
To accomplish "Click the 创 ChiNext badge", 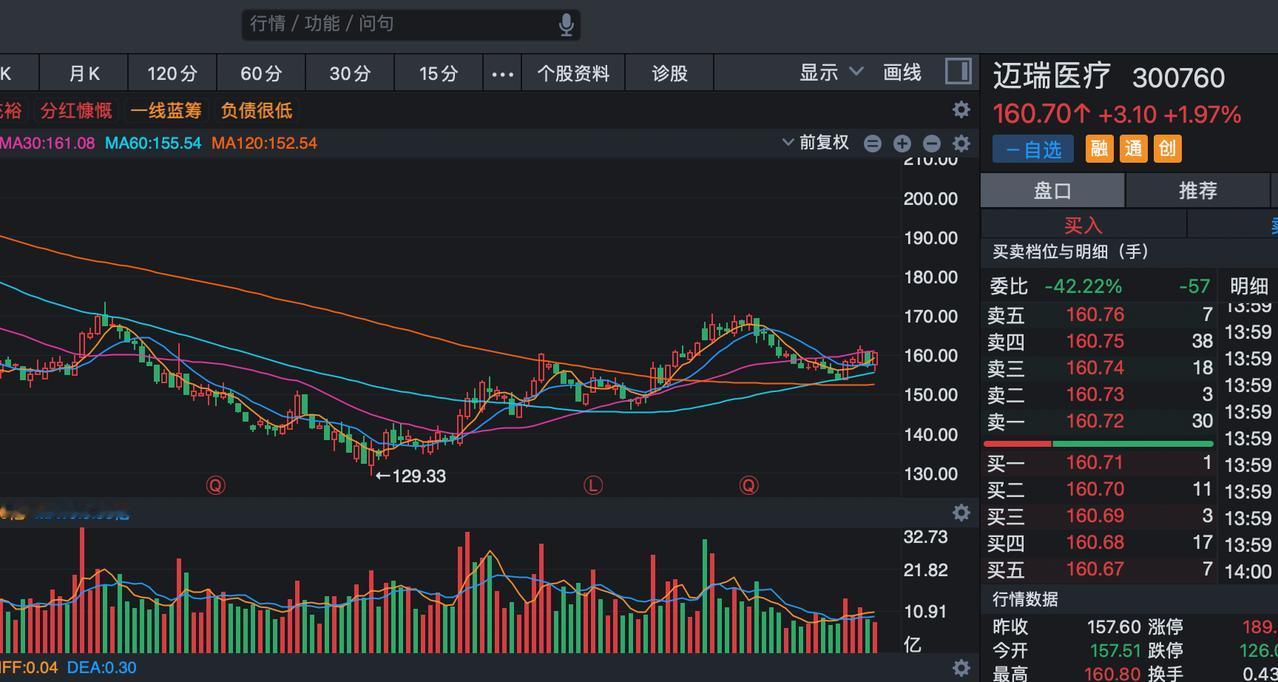I will [1167, 149].
